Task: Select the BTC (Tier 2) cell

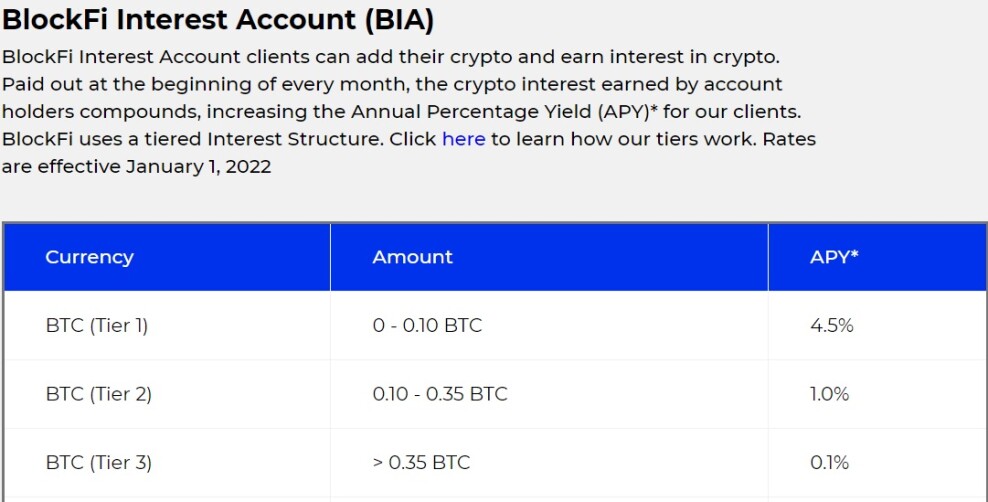Action: (x=167, y=394)
